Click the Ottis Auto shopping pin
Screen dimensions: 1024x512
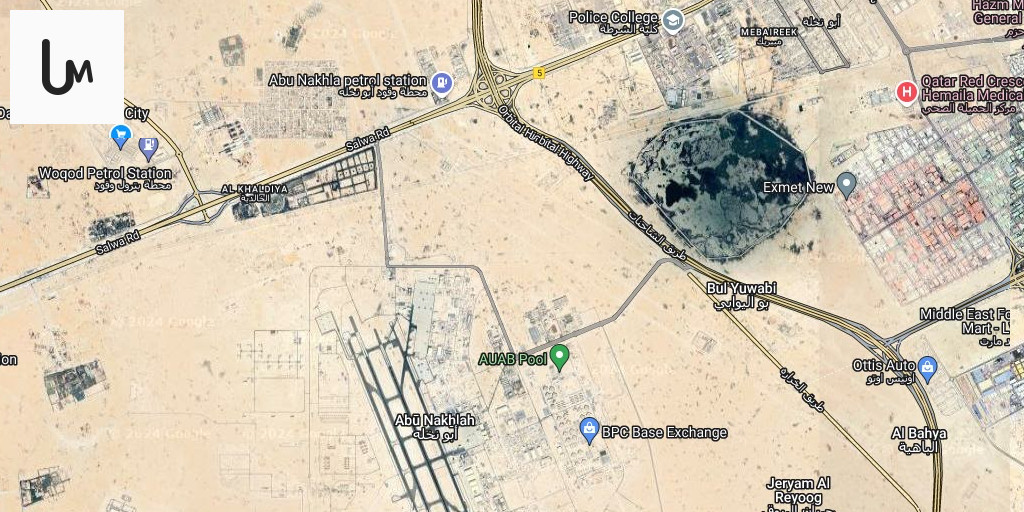pyautogui.click(x=927, y=370)
